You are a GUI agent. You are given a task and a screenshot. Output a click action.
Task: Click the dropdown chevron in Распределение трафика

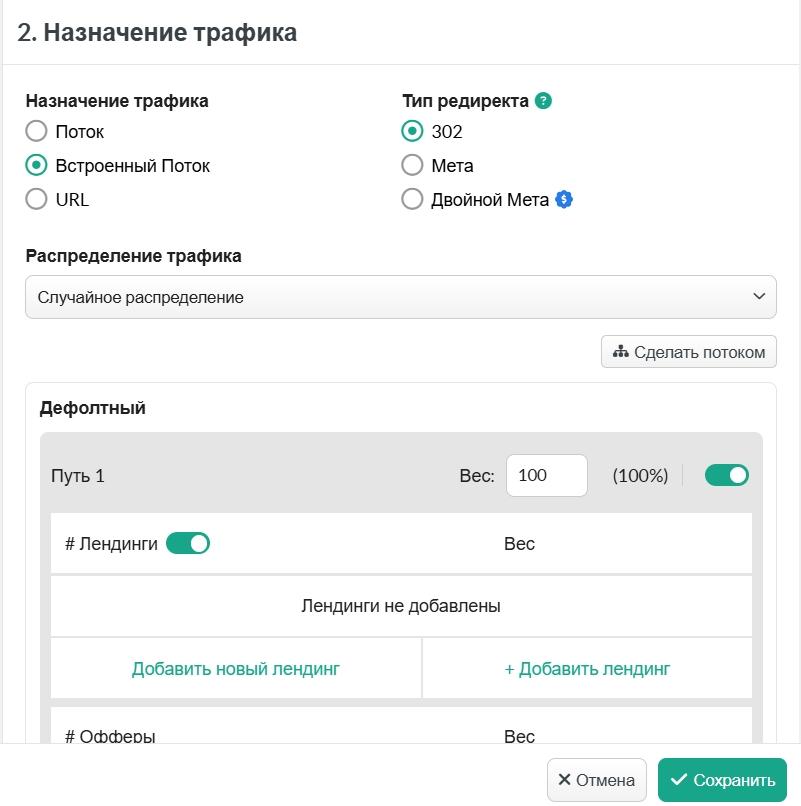(x=759, y=297)
